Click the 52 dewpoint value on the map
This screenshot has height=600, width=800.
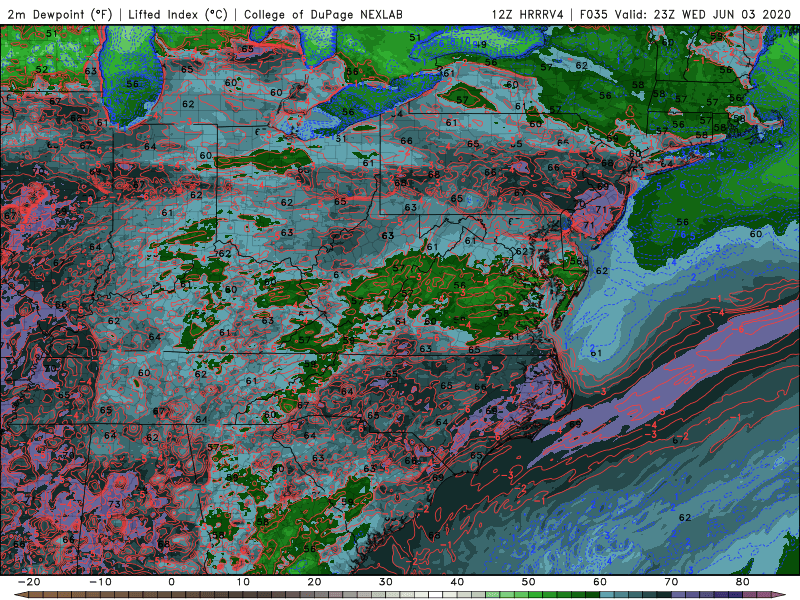point(42,69)
